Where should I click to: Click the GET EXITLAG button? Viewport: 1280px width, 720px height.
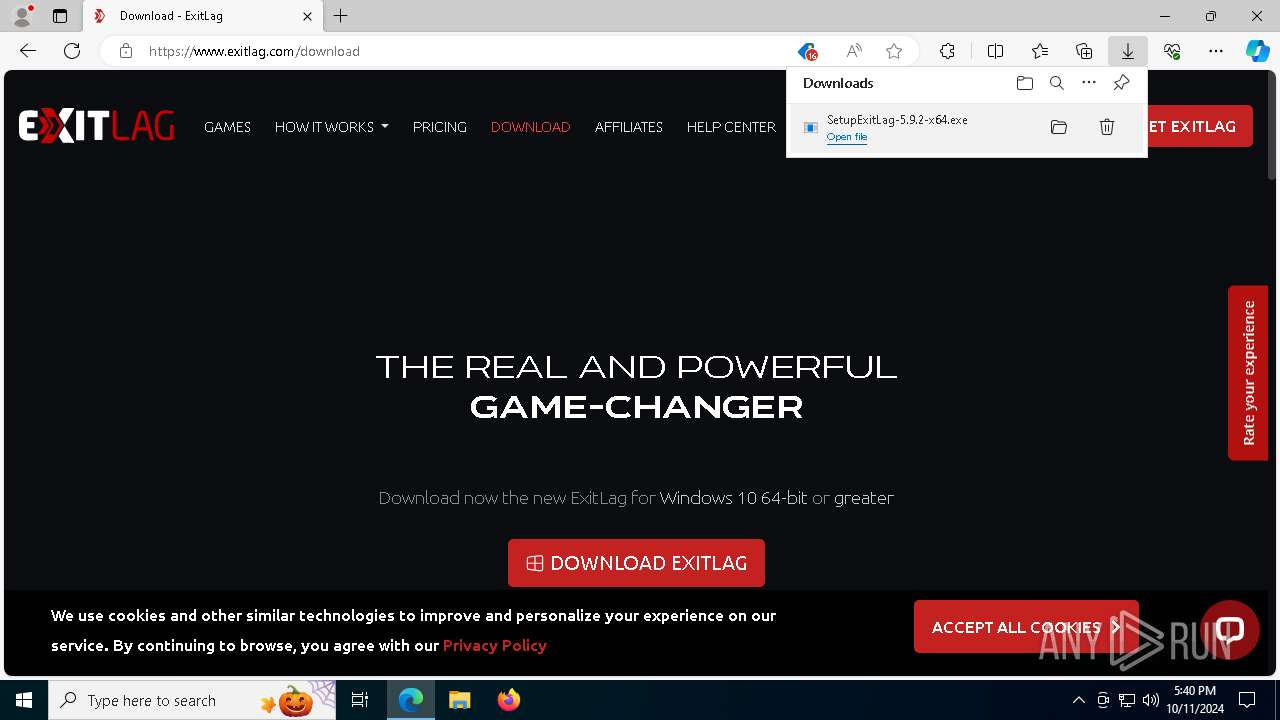(1198, 126)
